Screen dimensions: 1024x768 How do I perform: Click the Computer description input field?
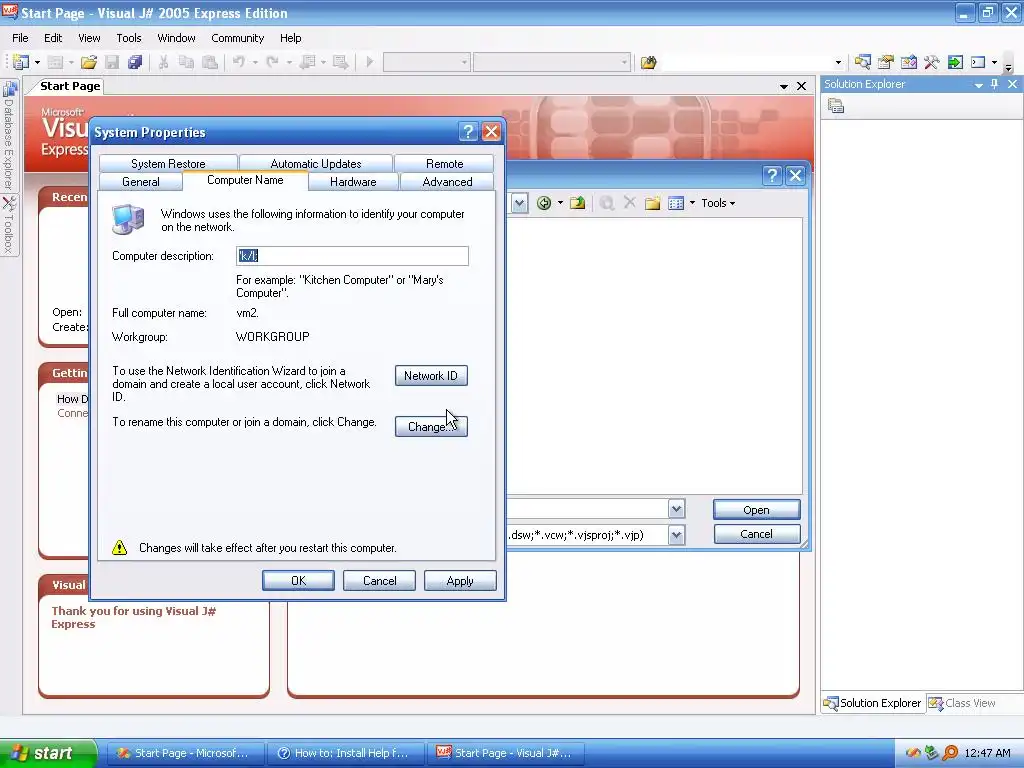[352, 256]
